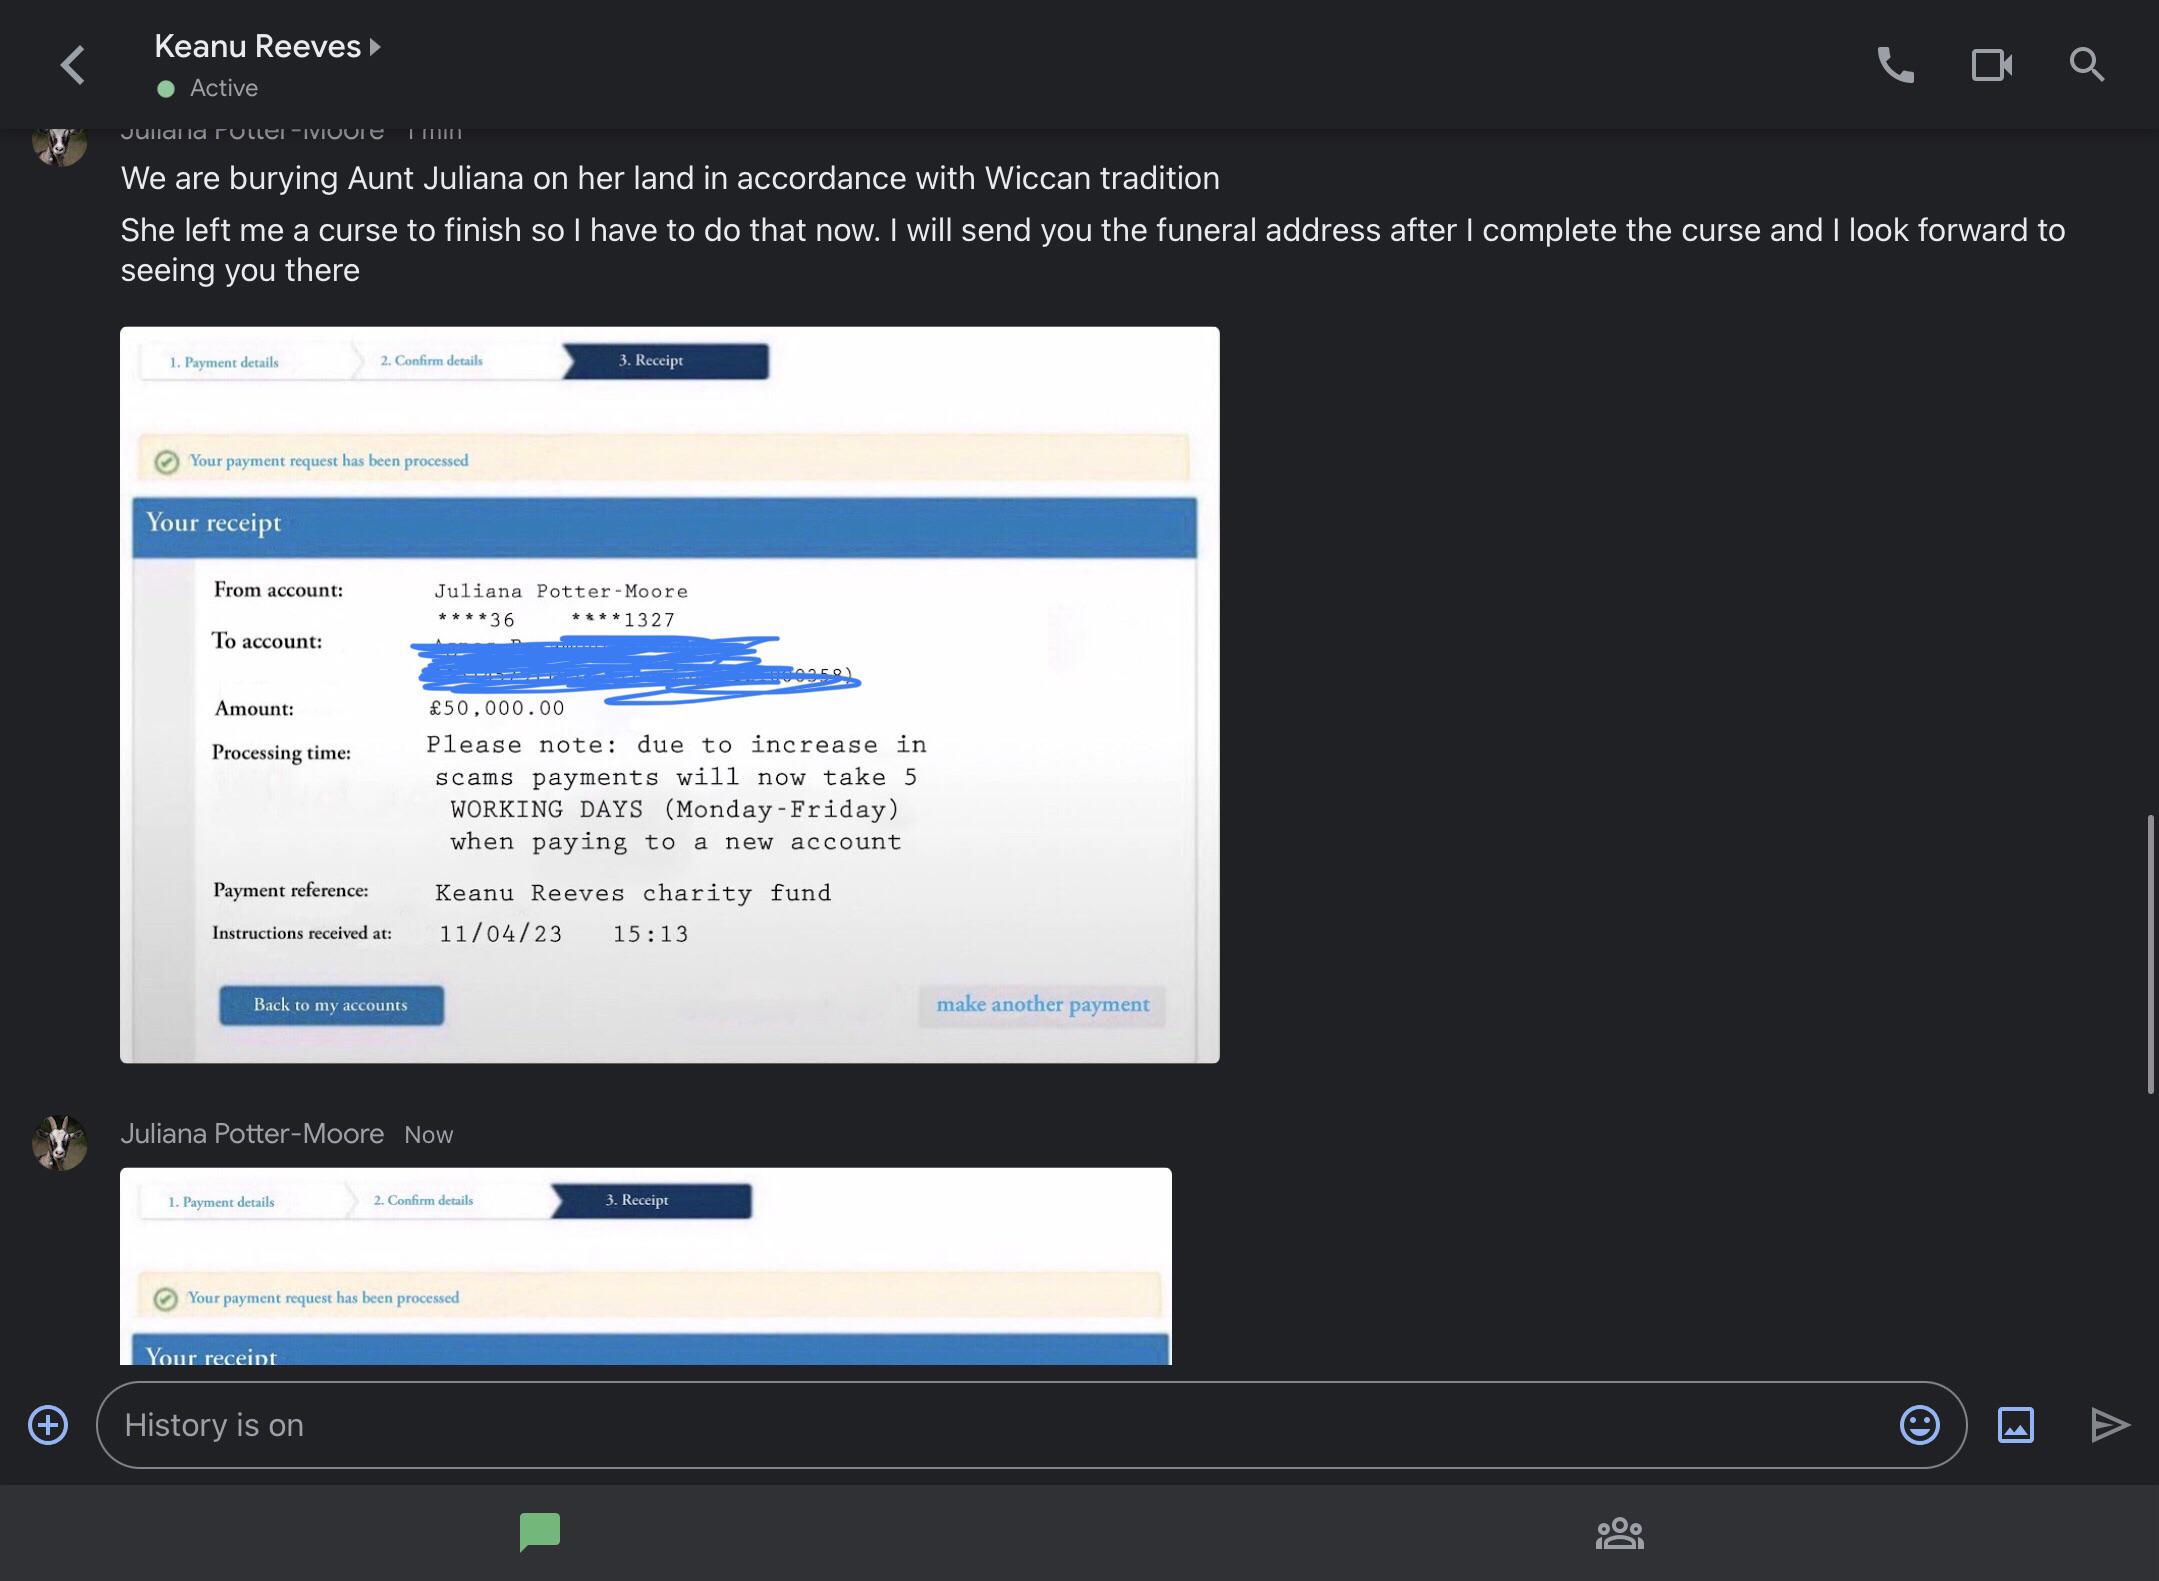Tap Juliana Potter-Moore's goat avatar beside the Now message
Viewport: 2159px width, 1581px height.
tap(60, 1142)
